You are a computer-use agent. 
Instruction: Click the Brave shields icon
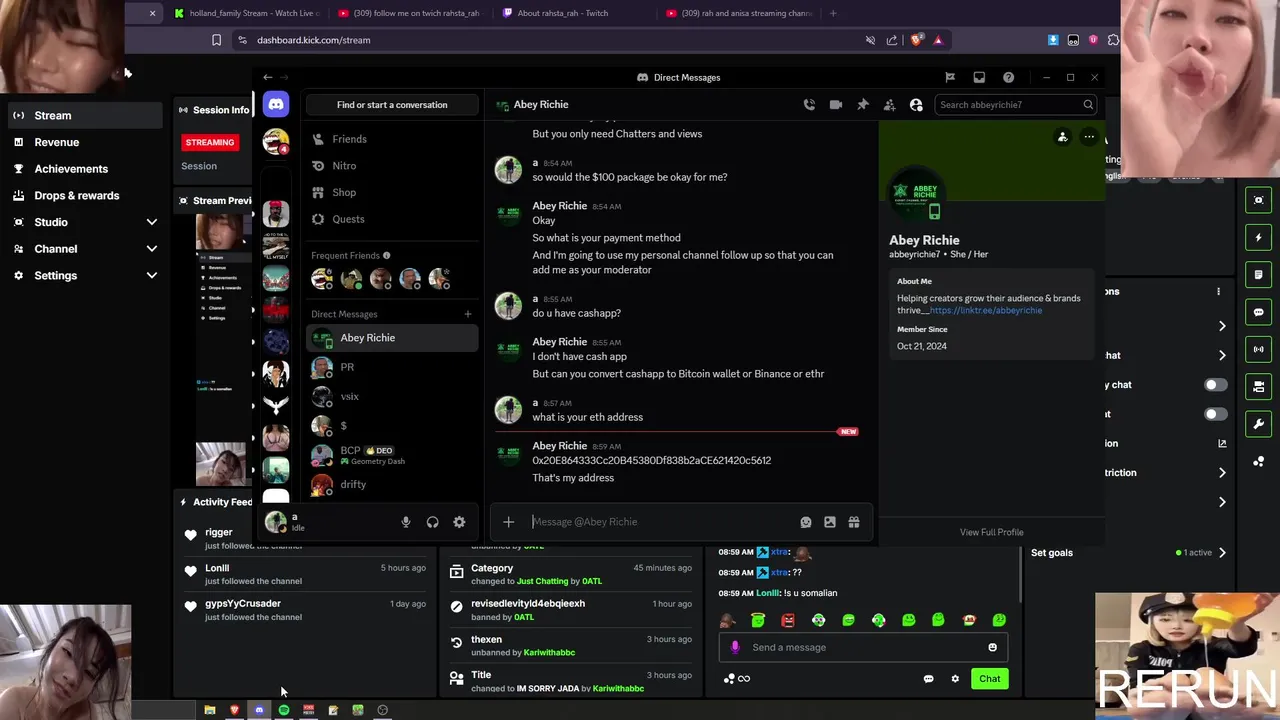click(x=915, y=40)
